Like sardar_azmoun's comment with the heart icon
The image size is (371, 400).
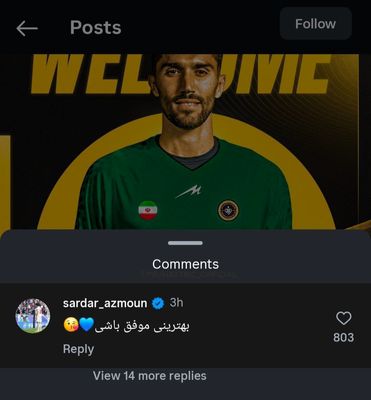pos(343,318)
